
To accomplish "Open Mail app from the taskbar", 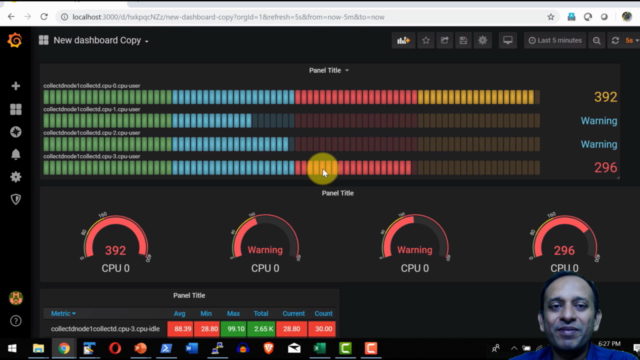I will [x=294, y=348].
